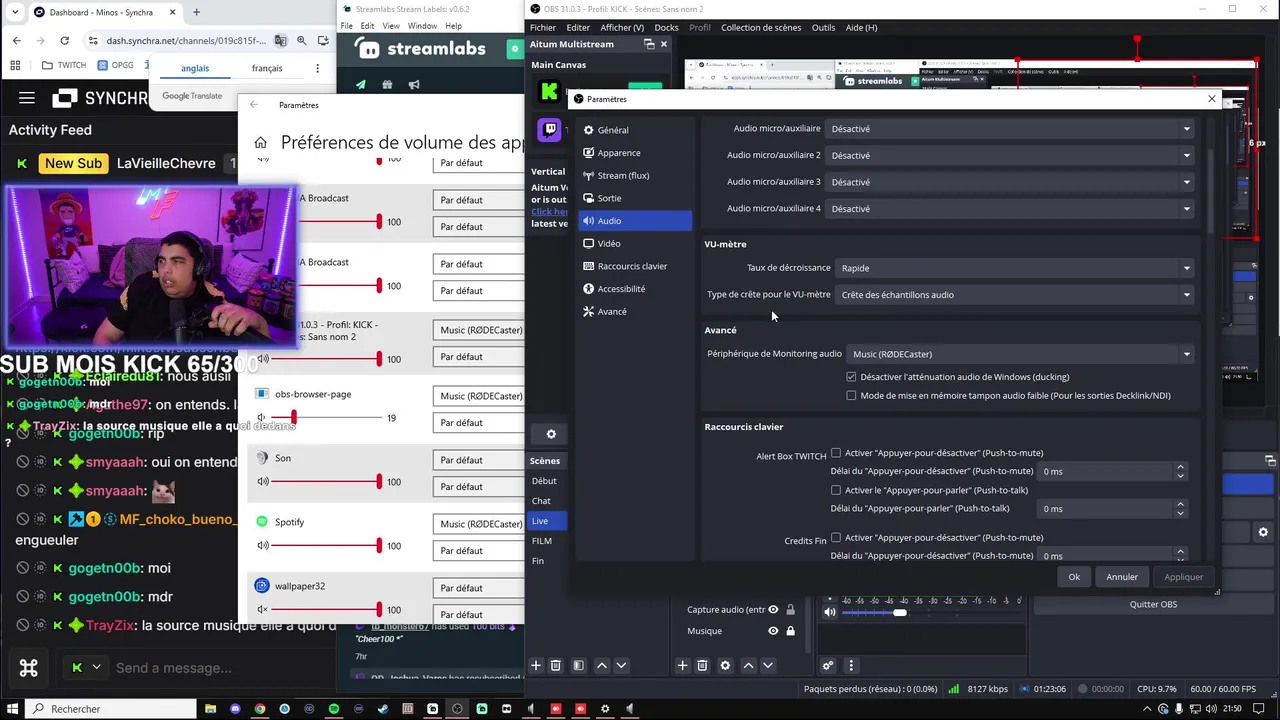Click Streamlabs gift icon

(x=387, y=85)
